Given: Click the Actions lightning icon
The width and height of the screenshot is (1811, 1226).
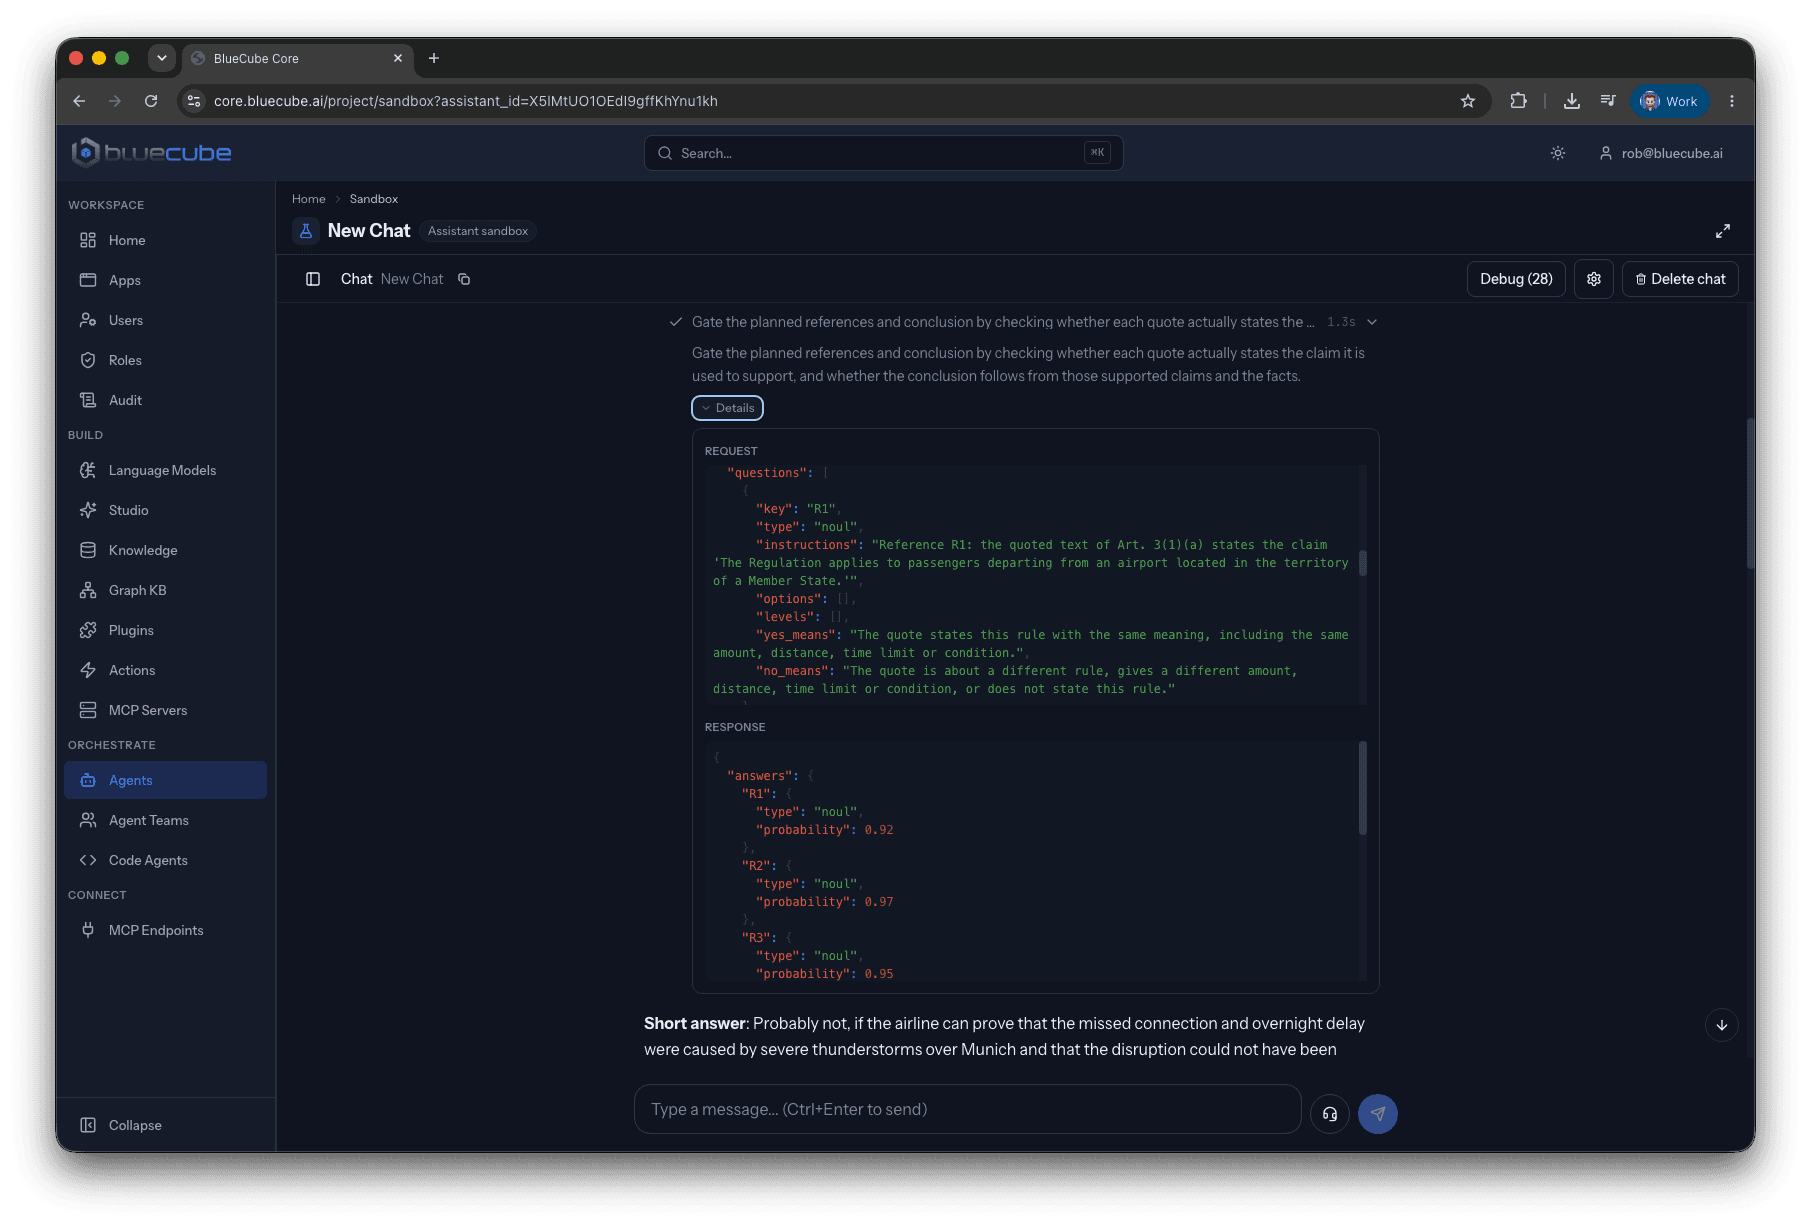Looking at the screenshot, I should [88, 670].
